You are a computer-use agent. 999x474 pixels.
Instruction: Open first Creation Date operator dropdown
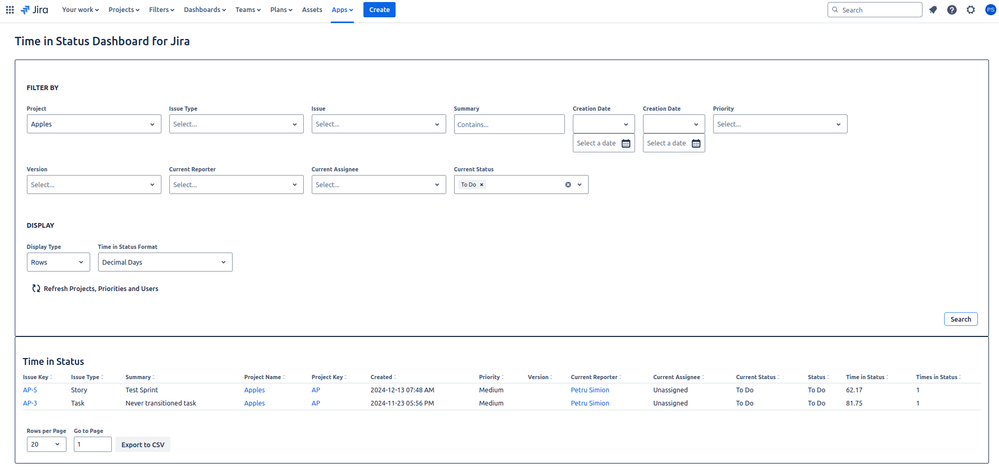[604, 124]
